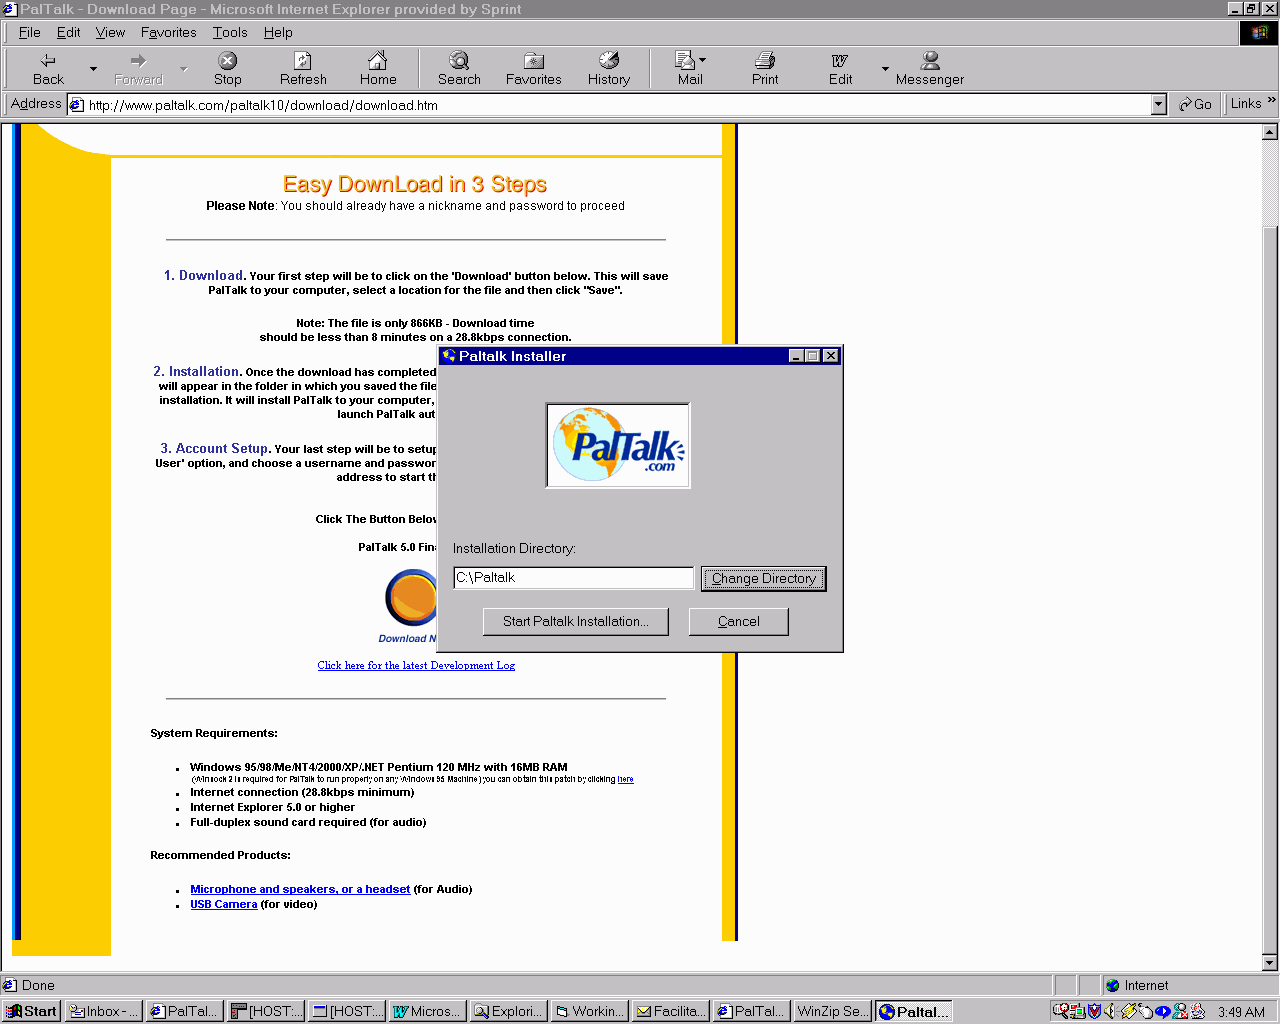Close the Paltalk Installer window
The width and height of the screenshot is (1280, 1024).
831,356
